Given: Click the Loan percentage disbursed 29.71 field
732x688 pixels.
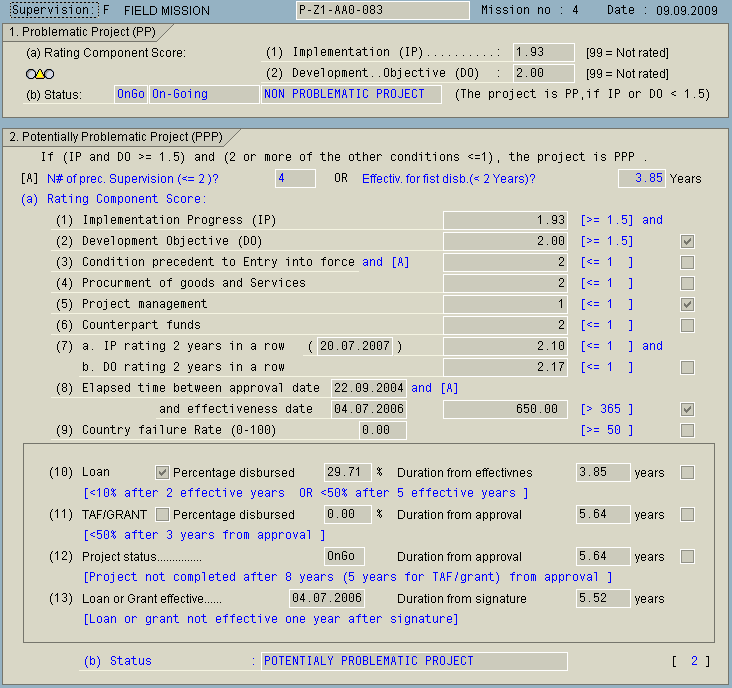Looking at the screenshot, I should pyautogui.click(x=348, y=472).
